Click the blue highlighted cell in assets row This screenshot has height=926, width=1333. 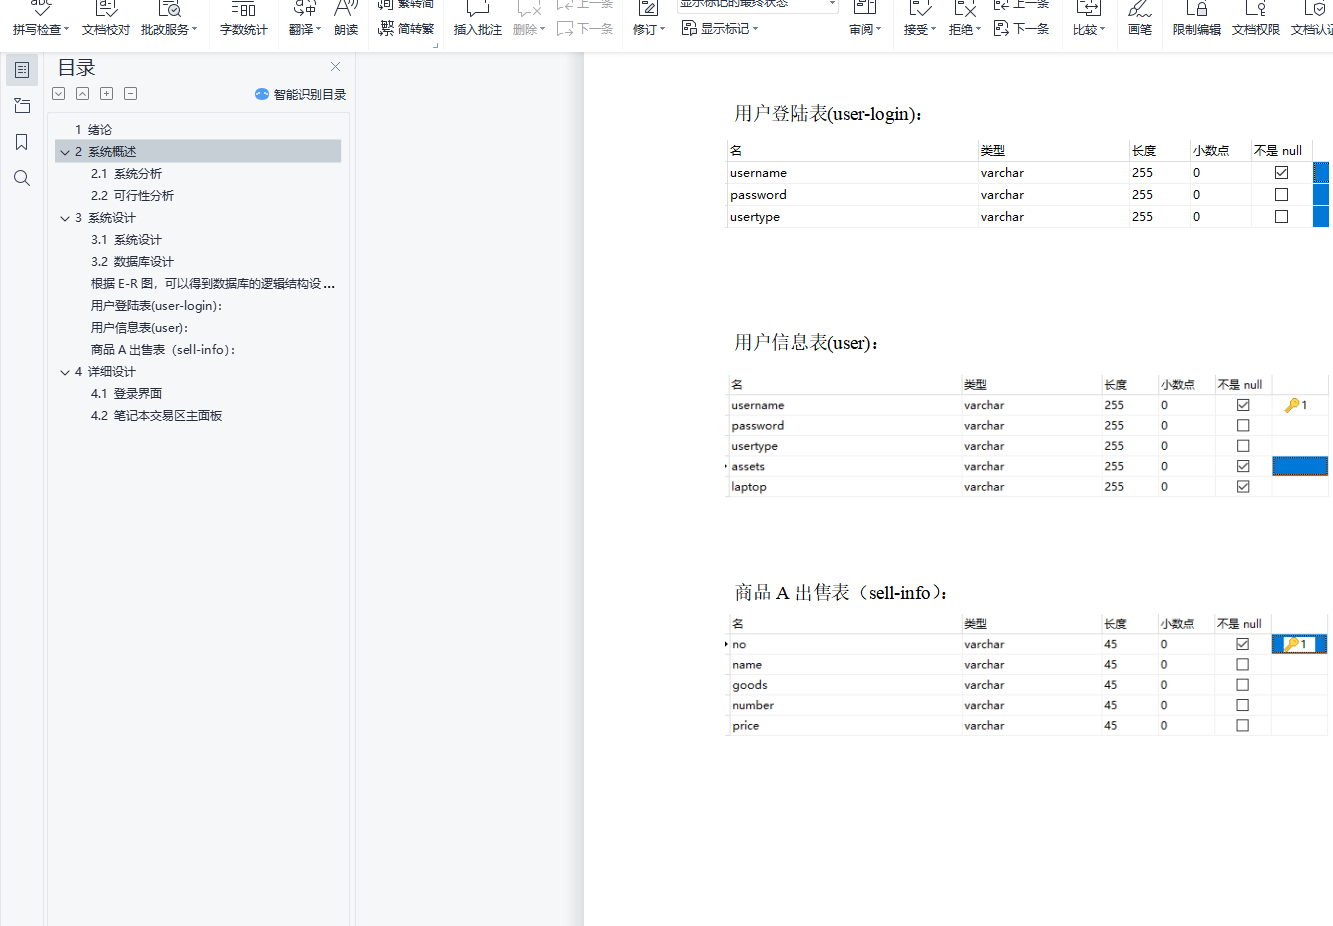1299,466
